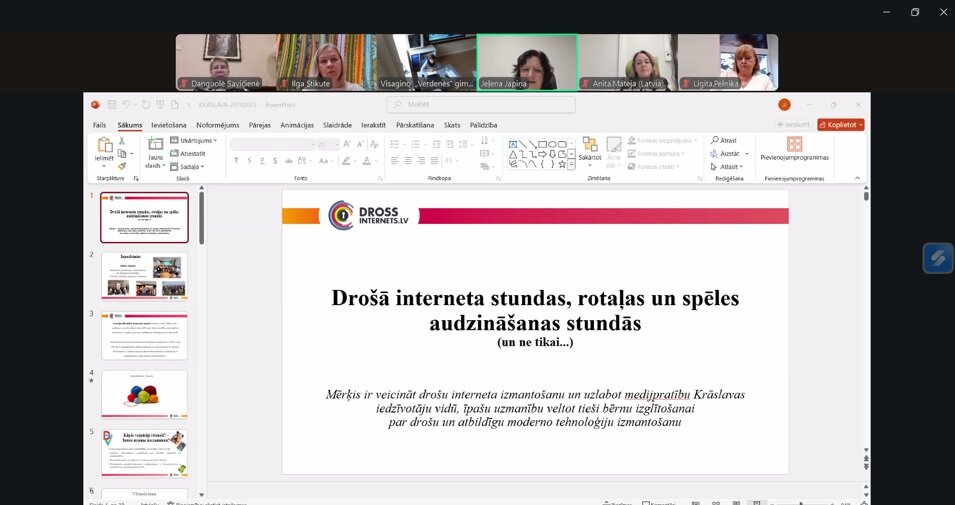Screen dimensions: 955x505
Task: Open the Sakārtot arrange icon
Action: [589, 147]
